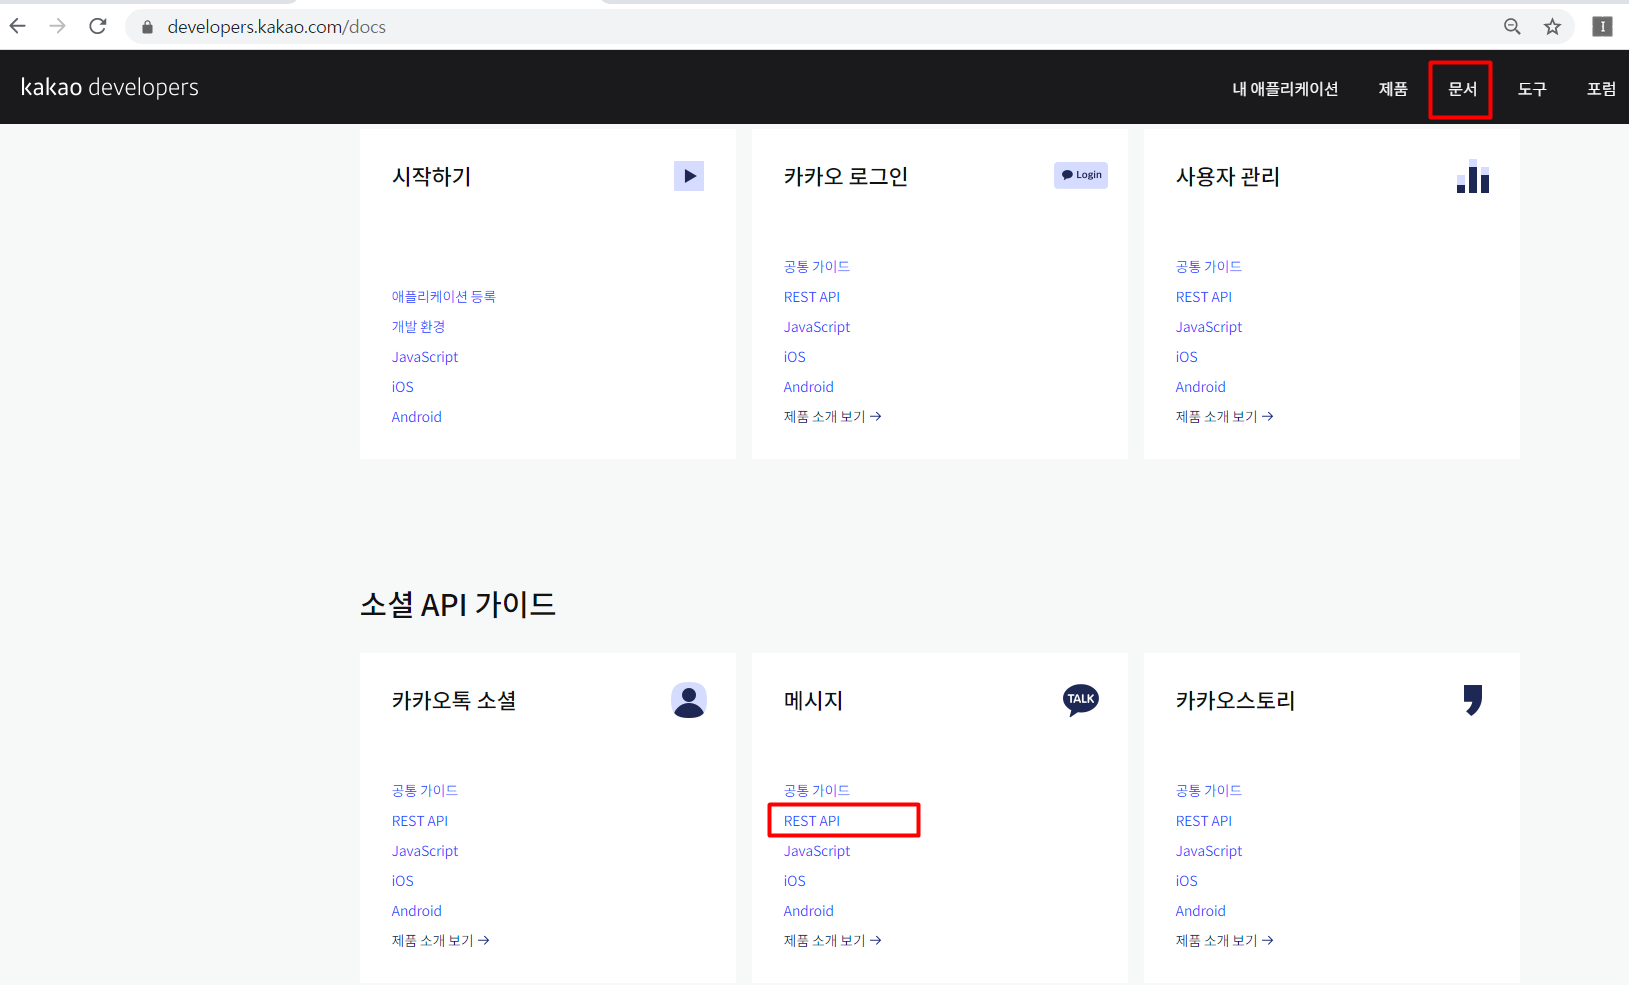Open REST API under 카카오스토리
Screen dimensions: 1629x985
point(1204,821)
